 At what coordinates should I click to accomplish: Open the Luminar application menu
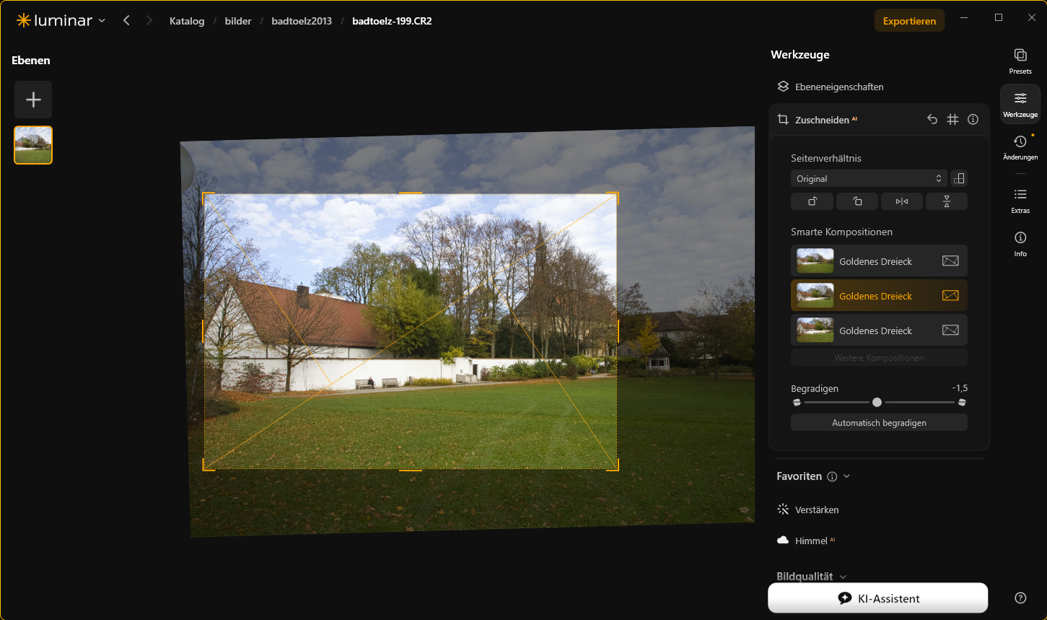pos(61,21)
